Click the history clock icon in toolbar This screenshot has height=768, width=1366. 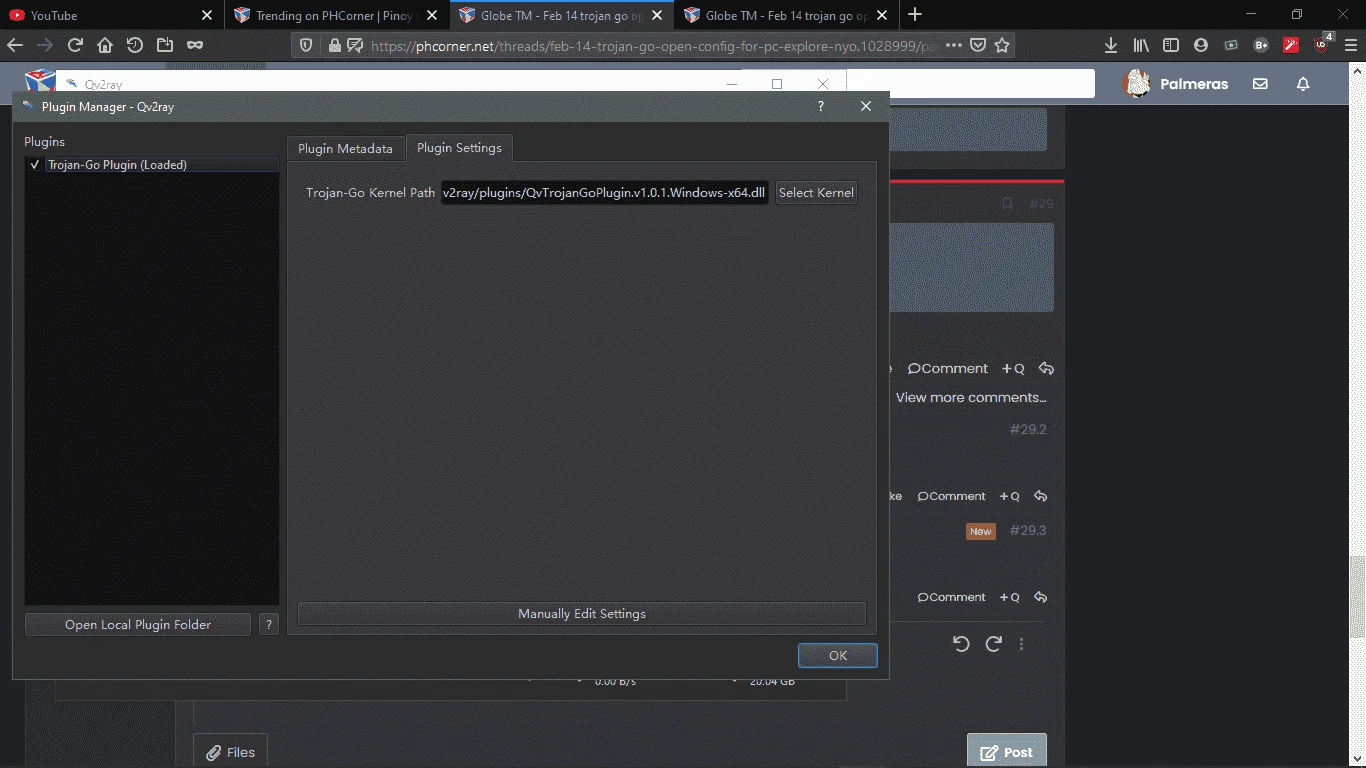(x=135, y=45)
